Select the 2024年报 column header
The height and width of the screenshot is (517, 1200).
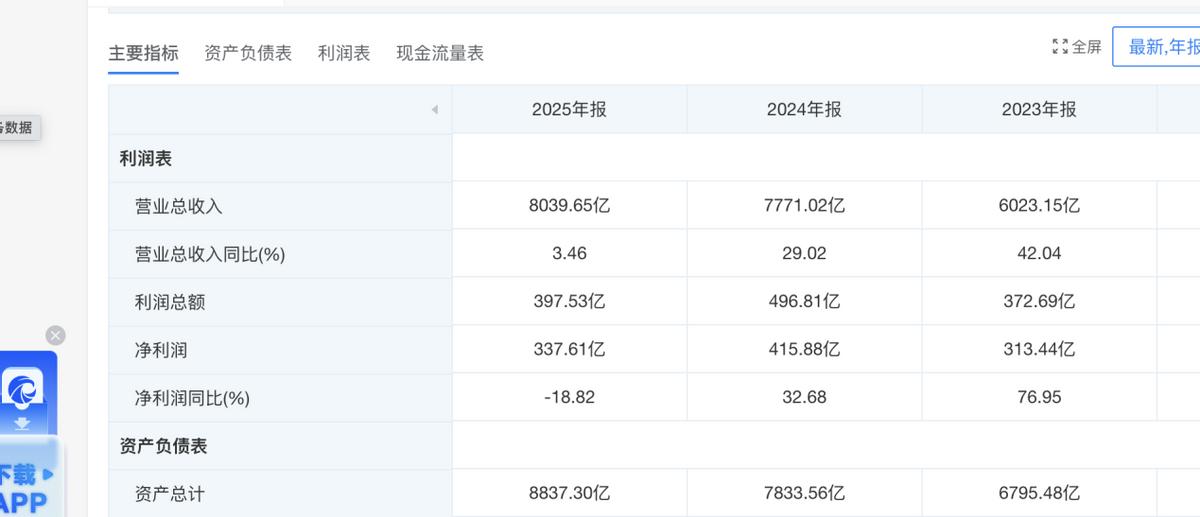coord(804,110)
